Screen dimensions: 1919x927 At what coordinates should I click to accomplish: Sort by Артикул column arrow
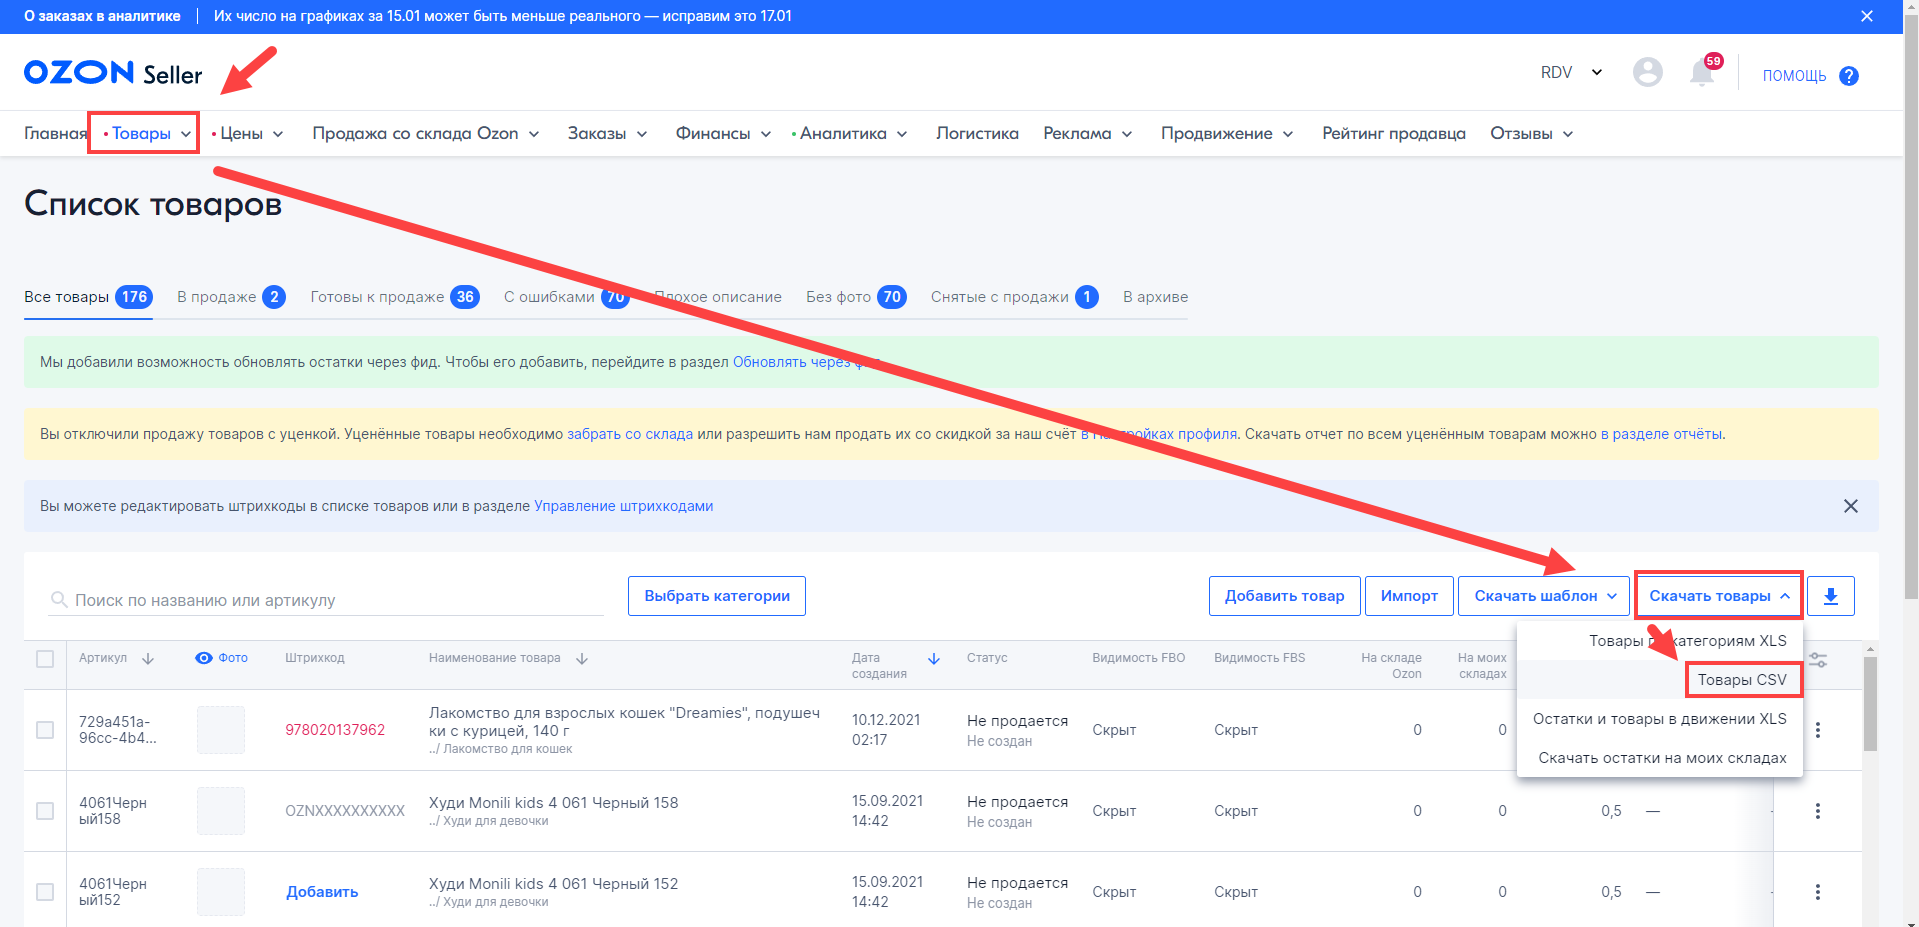148,659
